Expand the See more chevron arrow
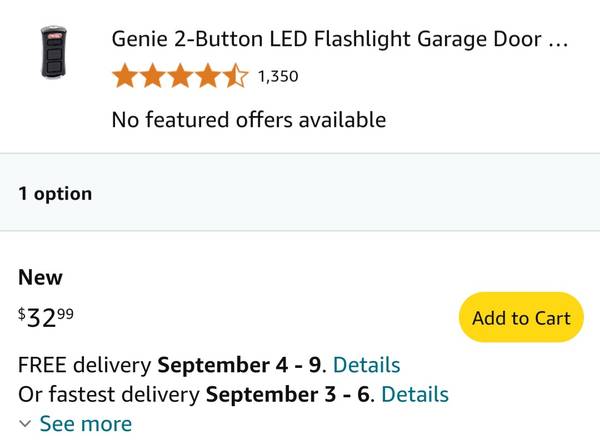This screenshot has width=600, height=445. coord(25,424)
